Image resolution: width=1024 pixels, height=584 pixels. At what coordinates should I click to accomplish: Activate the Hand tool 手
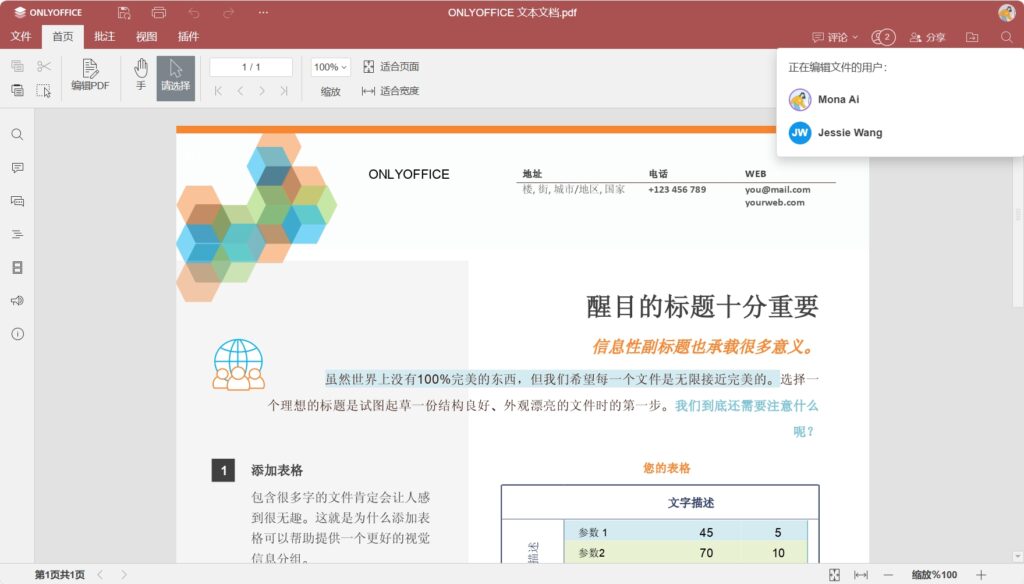point(141,75)
